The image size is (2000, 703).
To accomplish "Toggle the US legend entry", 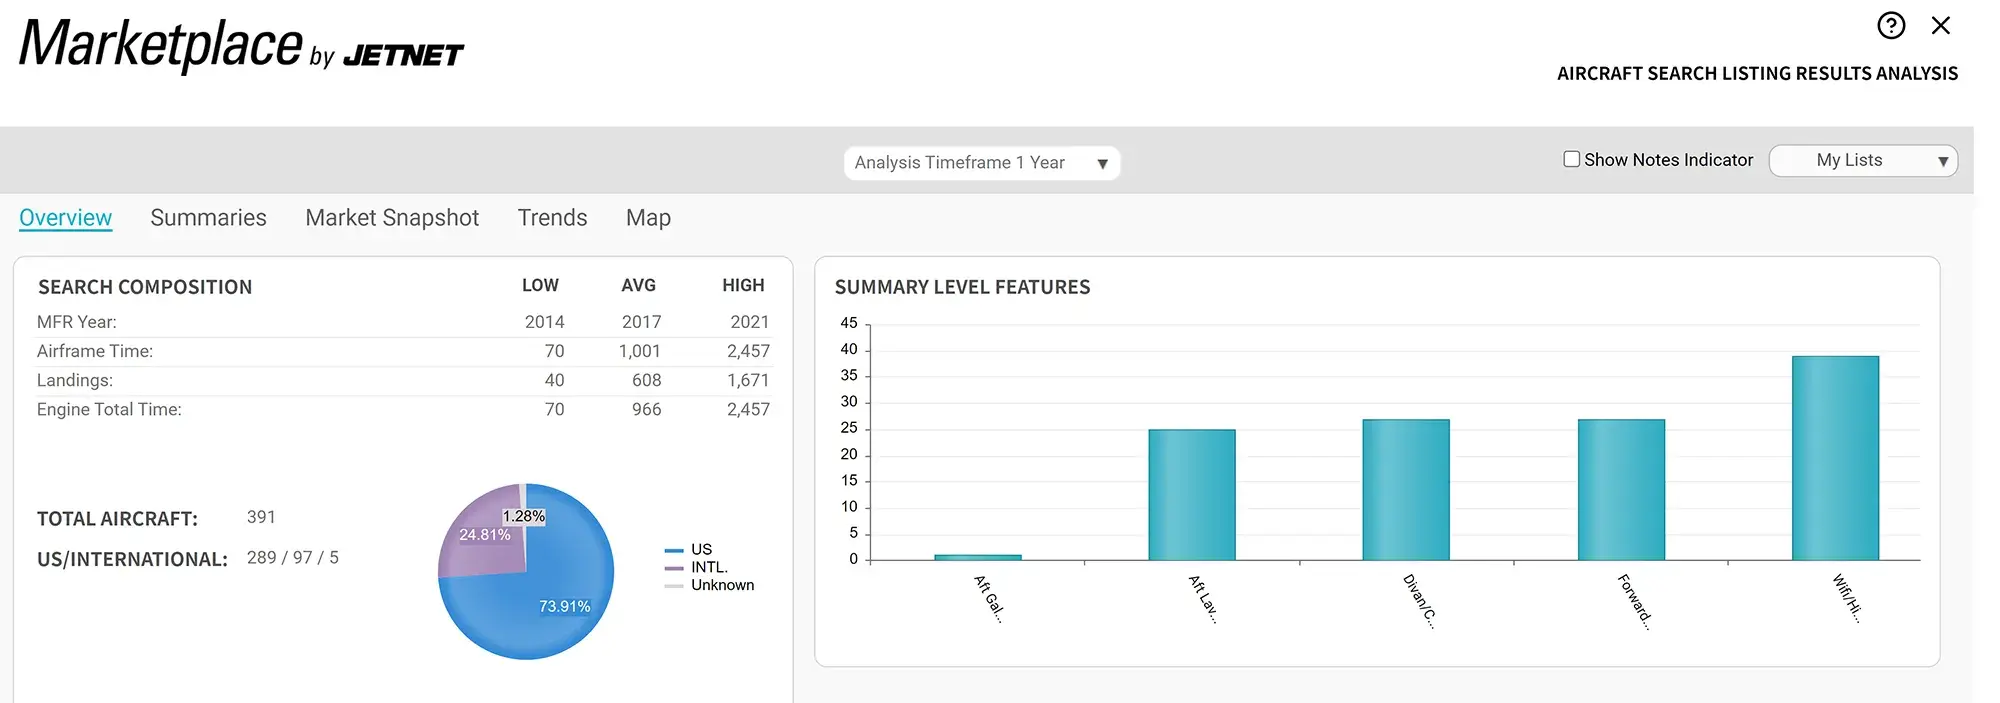I will point(700,550).
